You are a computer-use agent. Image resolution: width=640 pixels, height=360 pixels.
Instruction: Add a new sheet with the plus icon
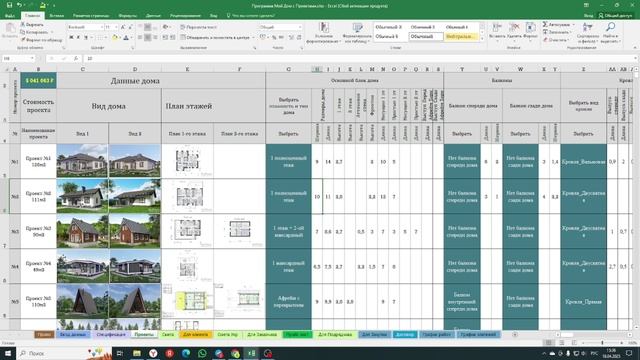pyautogui.click(x=515, y=335)
